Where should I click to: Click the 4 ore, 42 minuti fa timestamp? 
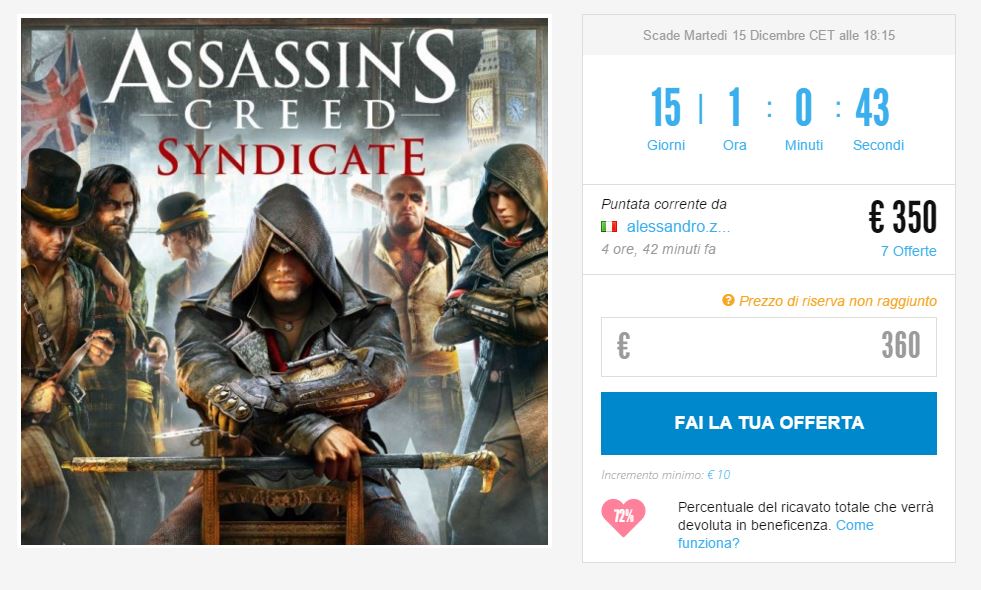(658, 249)
